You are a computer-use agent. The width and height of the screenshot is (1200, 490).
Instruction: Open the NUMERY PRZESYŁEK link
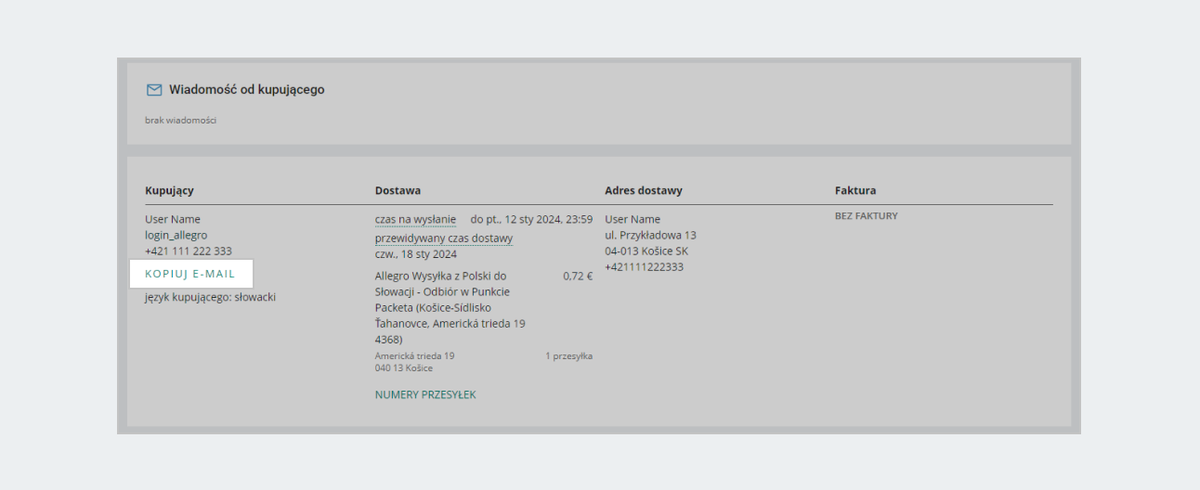pyautogui.click(x=425, y=395)
